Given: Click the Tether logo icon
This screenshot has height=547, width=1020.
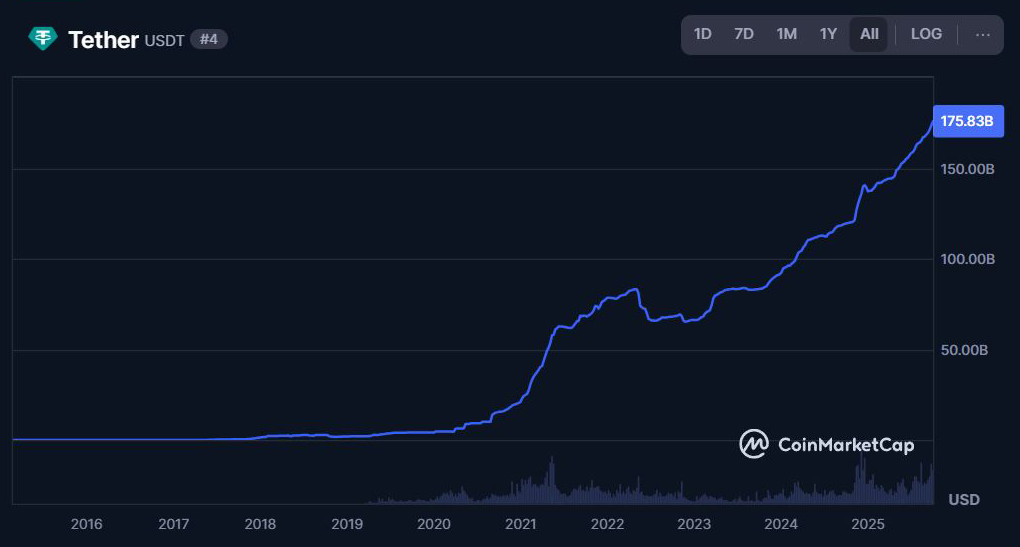Looking at the screenshot, I should point(44,39).
